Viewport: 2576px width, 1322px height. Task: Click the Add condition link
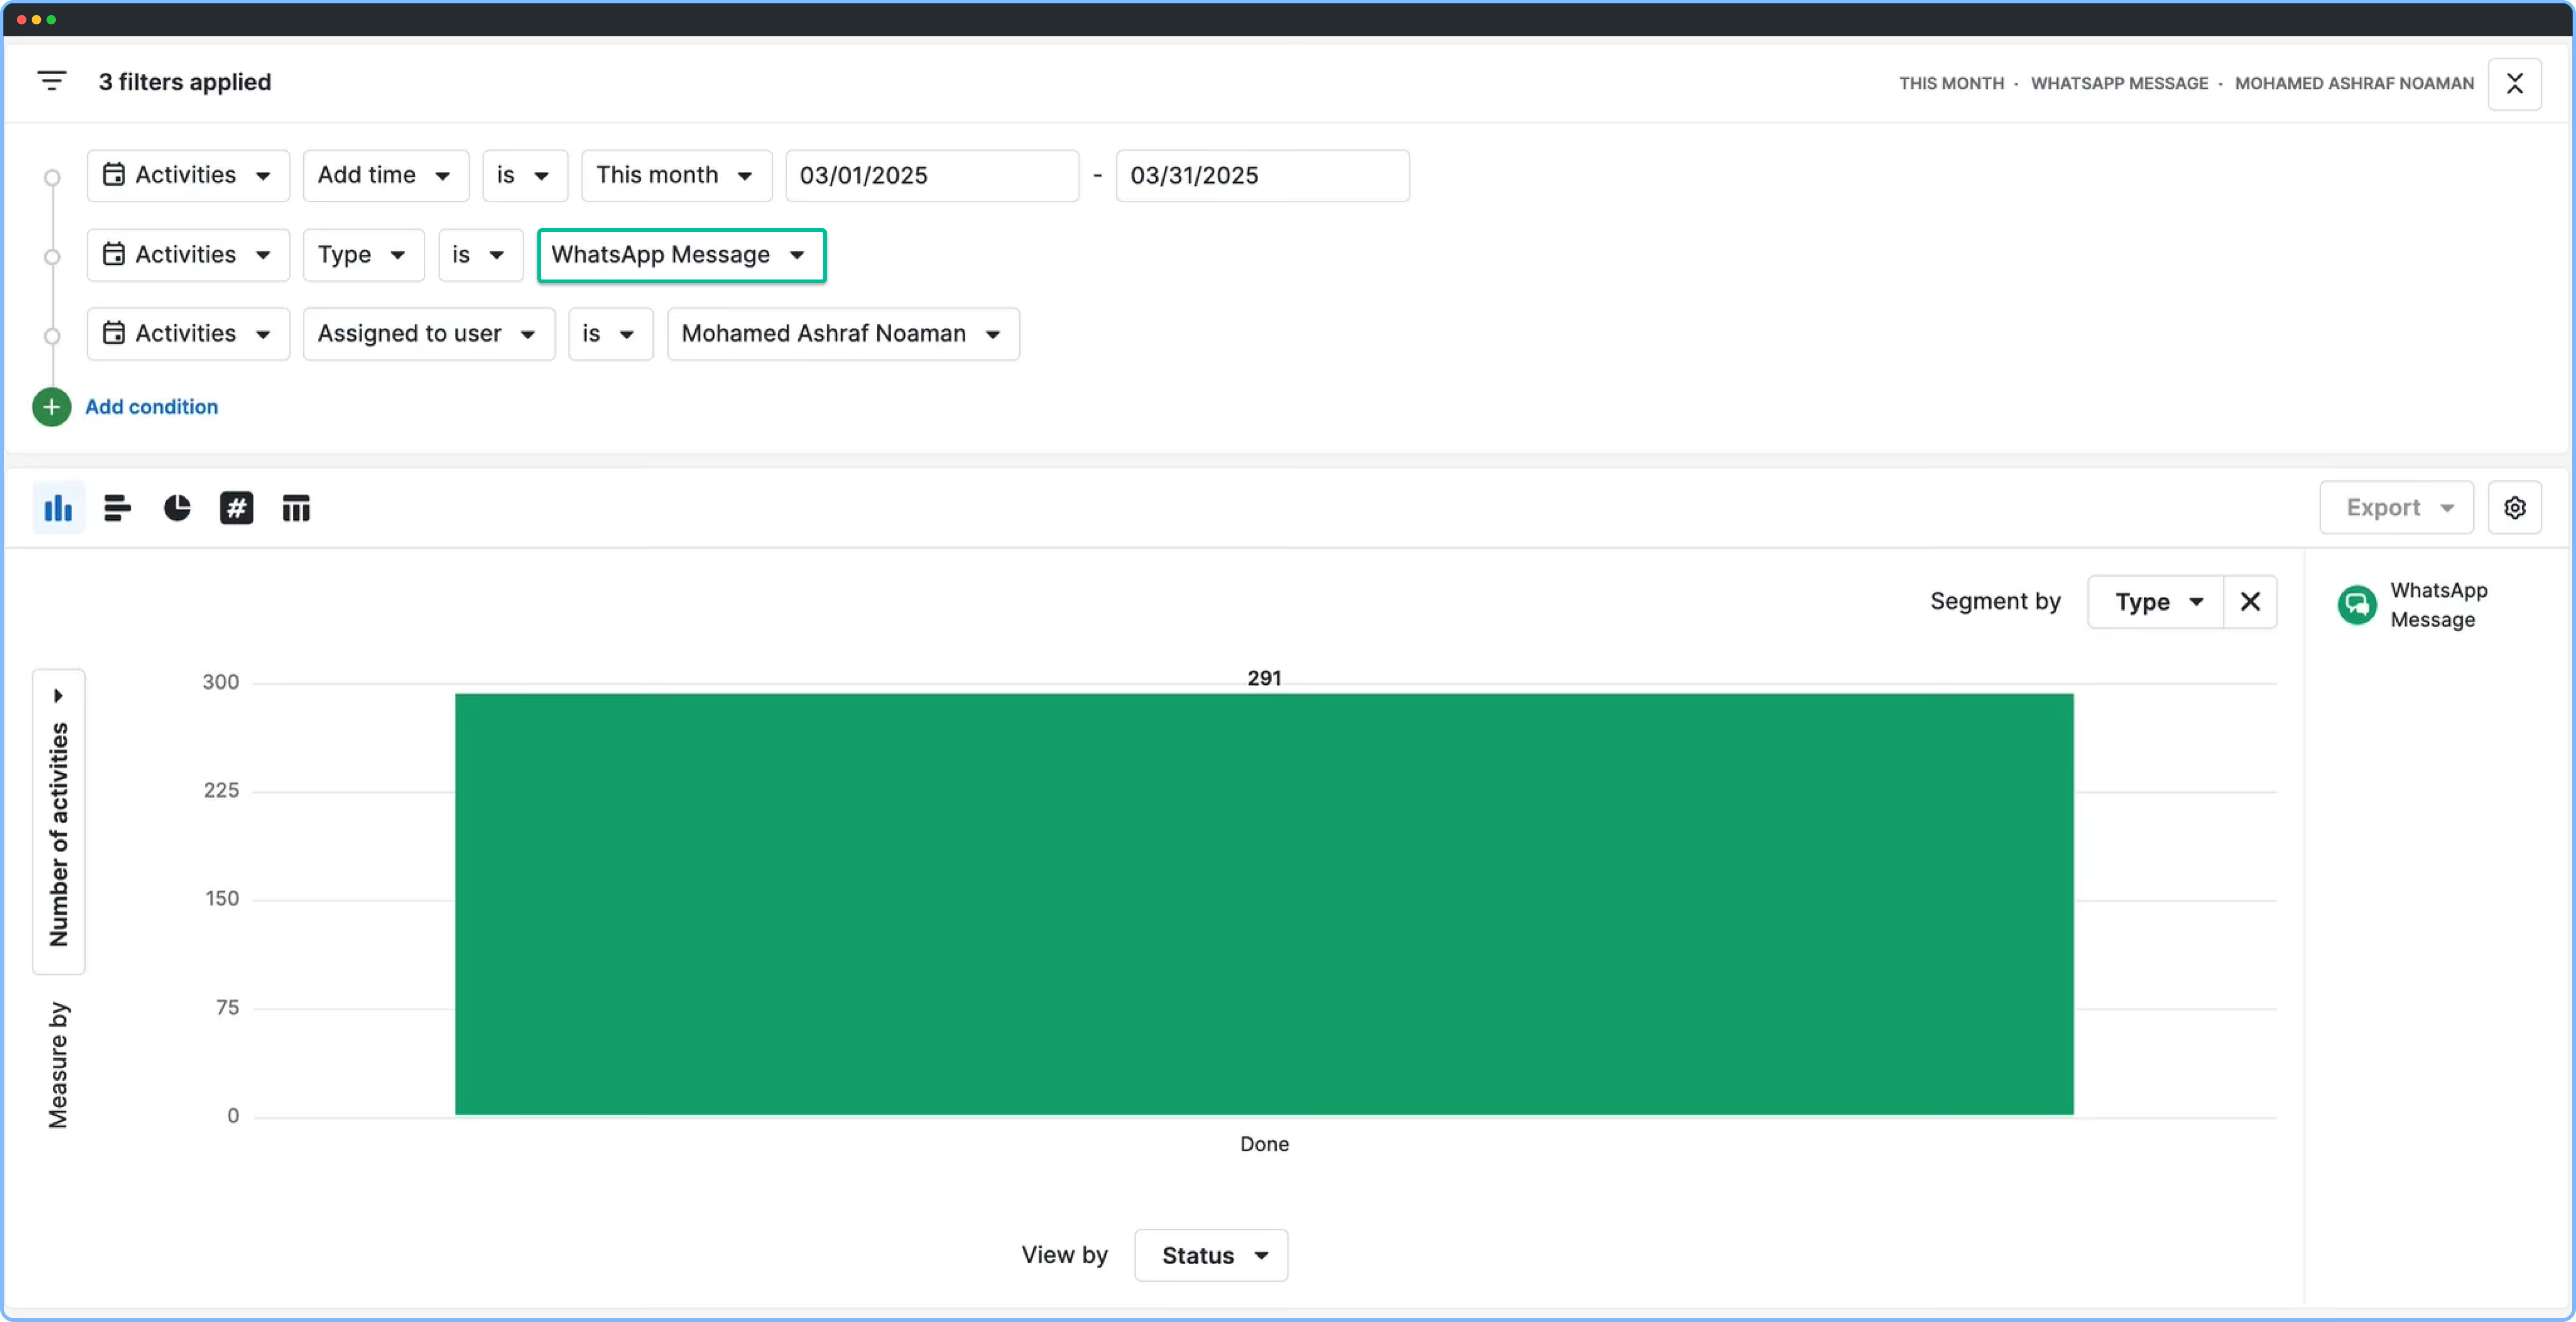point(151,407)
